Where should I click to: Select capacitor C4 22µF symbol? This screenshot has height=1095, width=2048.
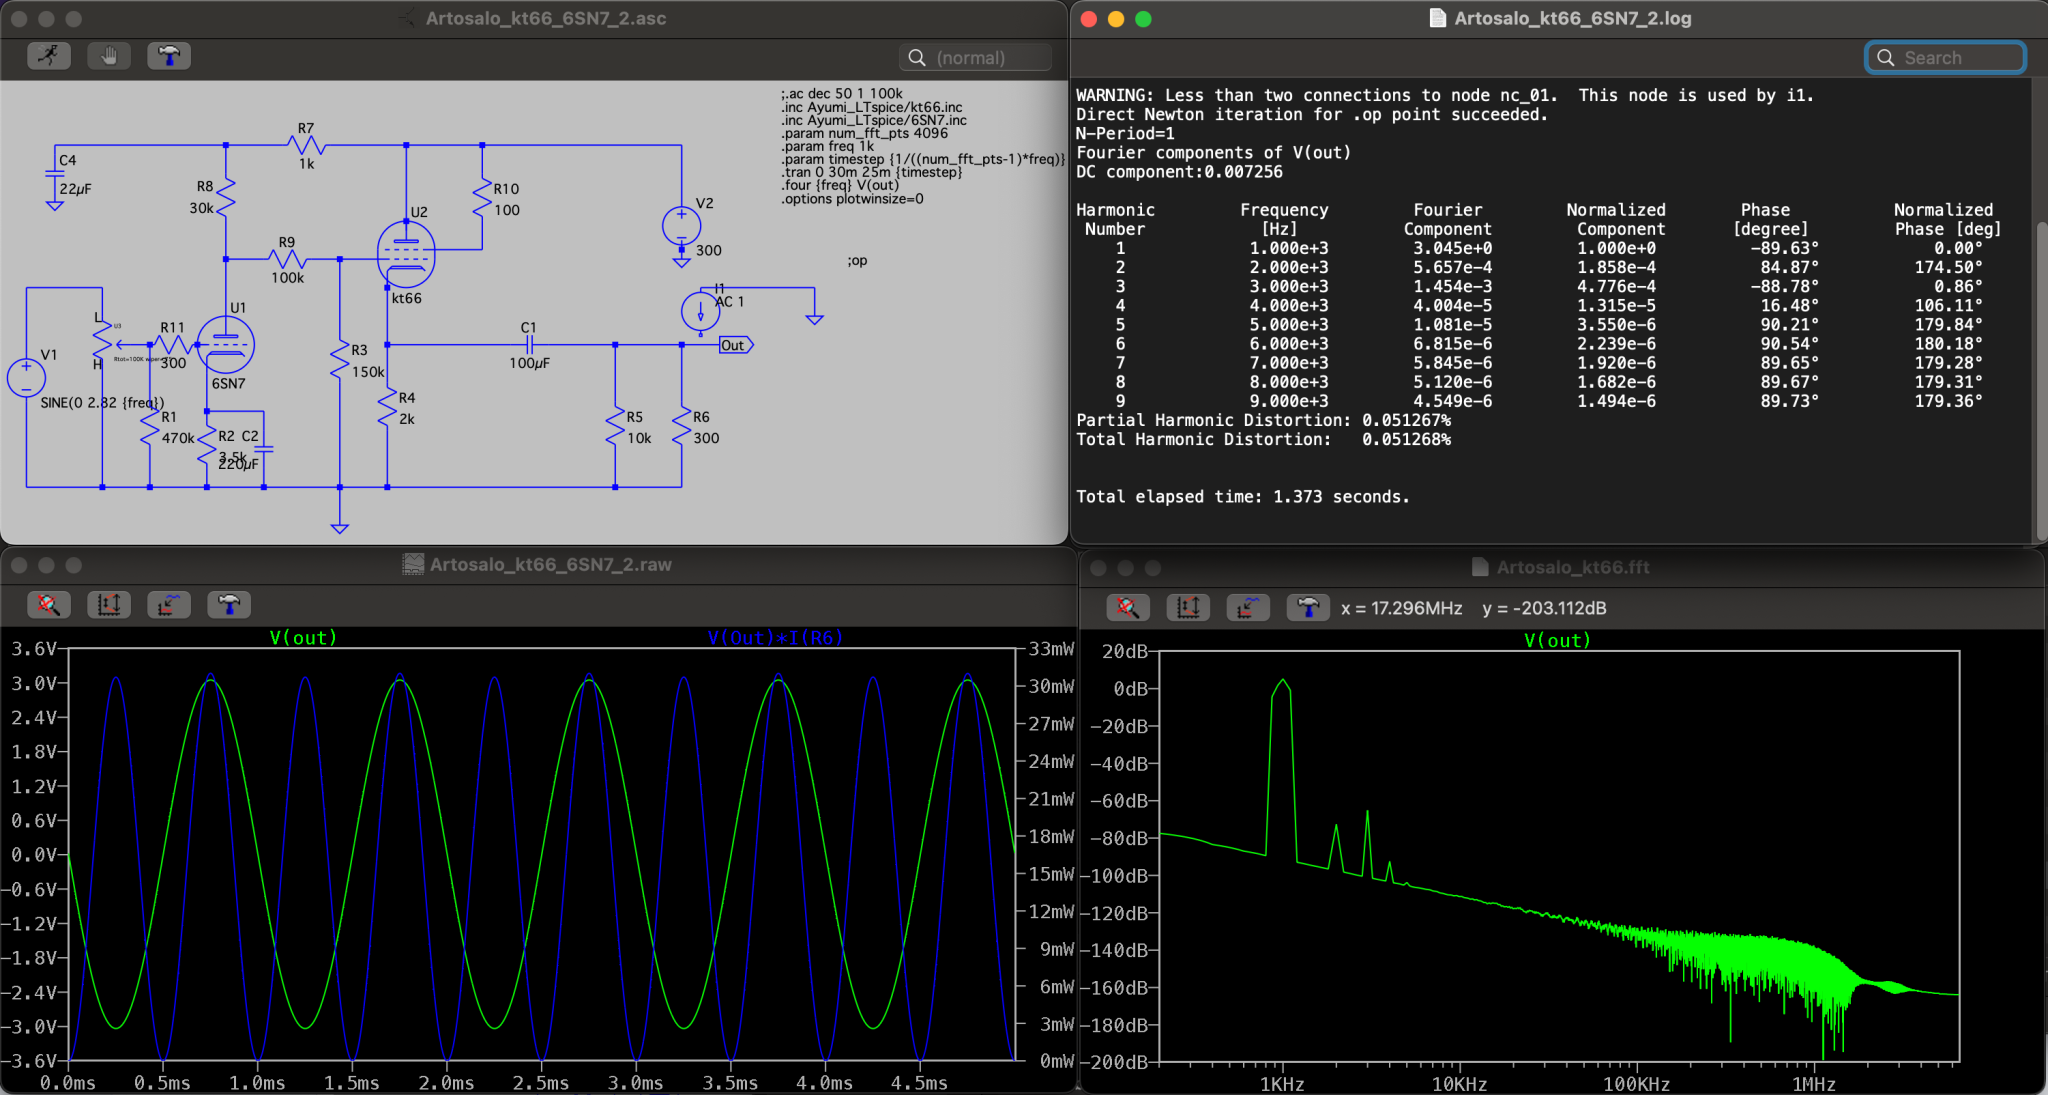coord(55,175)
